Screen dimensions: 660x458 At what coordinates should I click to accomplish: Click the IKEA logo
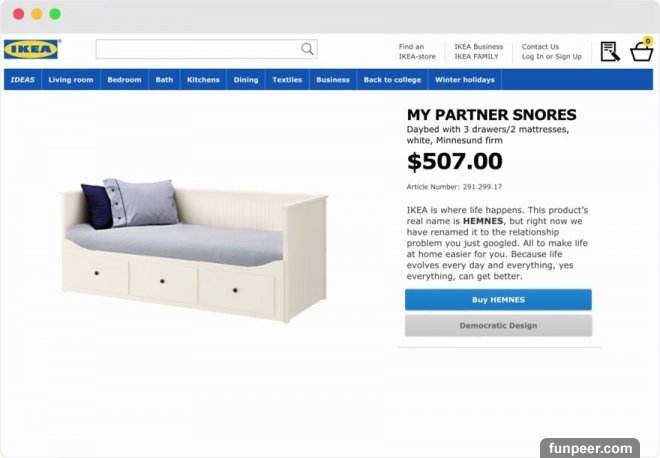click(x=32, y=49)
